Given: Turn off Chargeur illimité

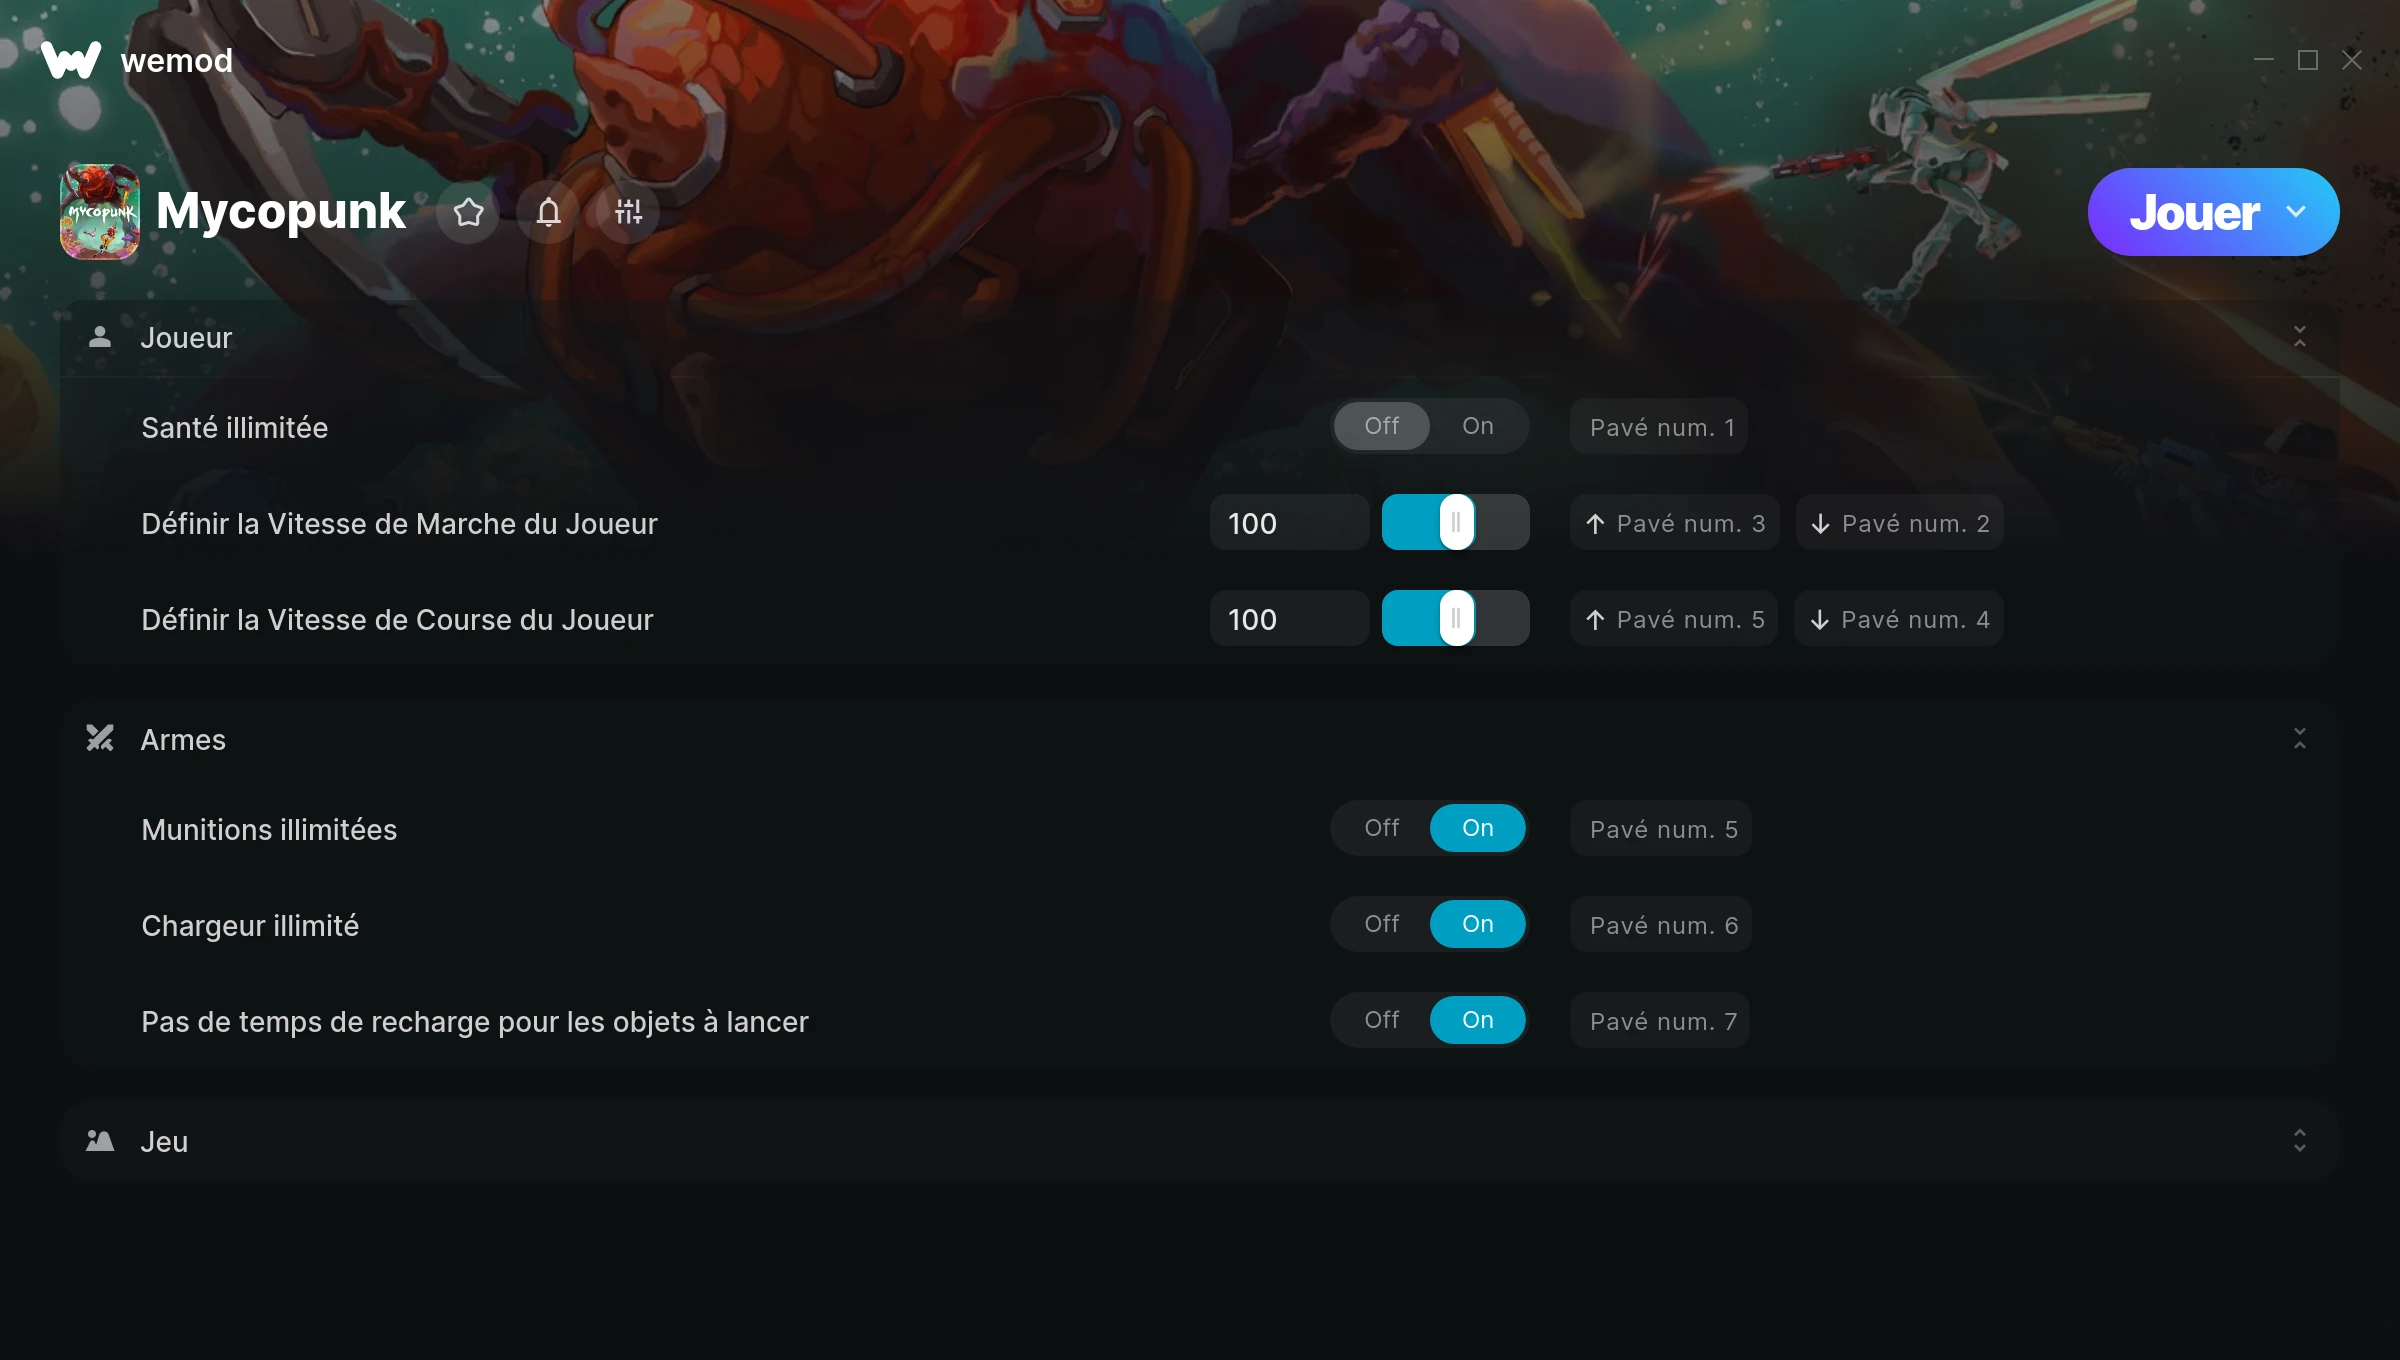Looking at the screenshot, I should (1381, 924).
